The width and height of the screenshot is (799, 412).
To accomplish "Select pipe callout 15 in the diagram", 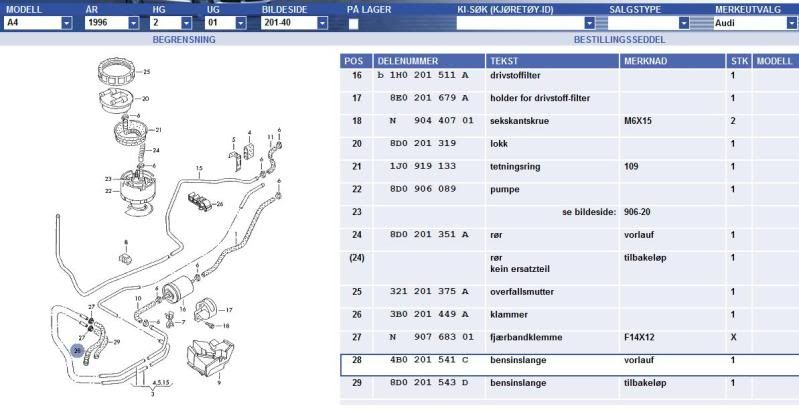I will [199, 168].
